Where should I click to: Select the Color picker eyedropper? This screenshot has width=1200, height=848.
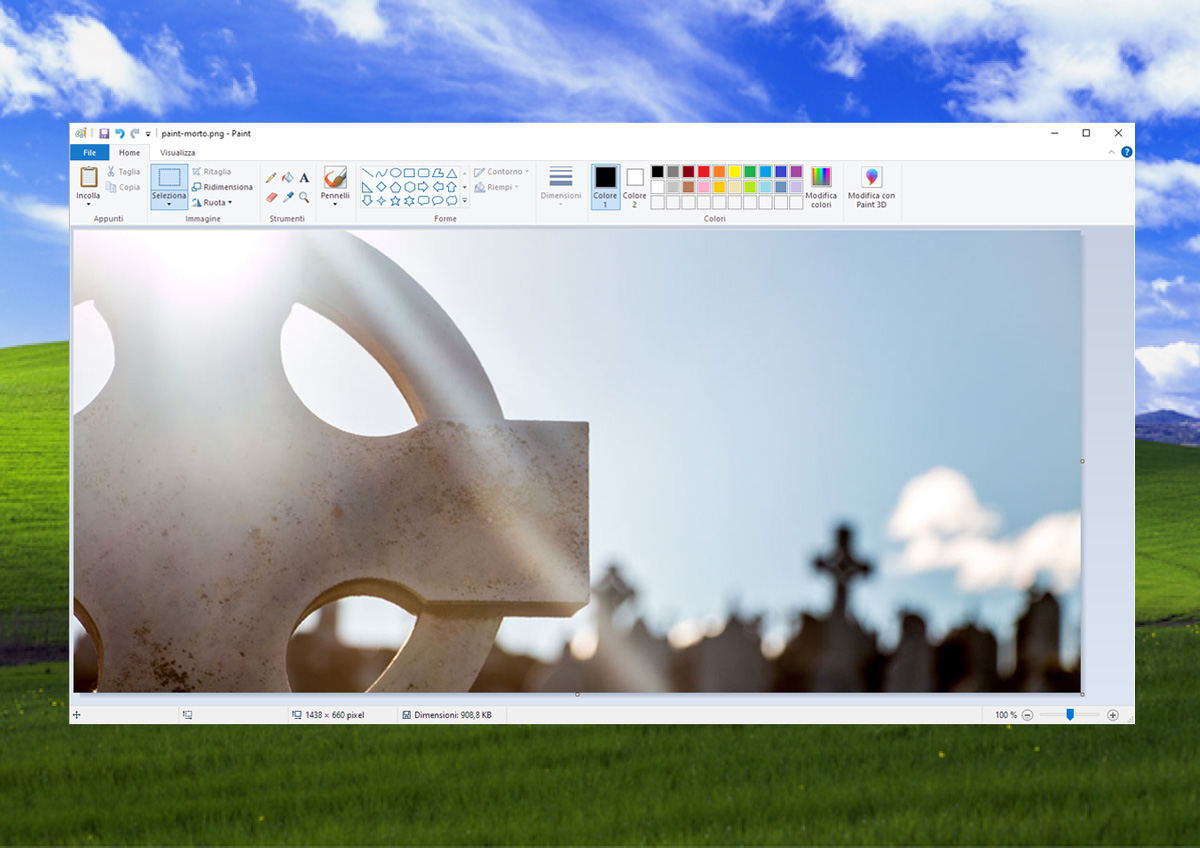click(288, 198)
